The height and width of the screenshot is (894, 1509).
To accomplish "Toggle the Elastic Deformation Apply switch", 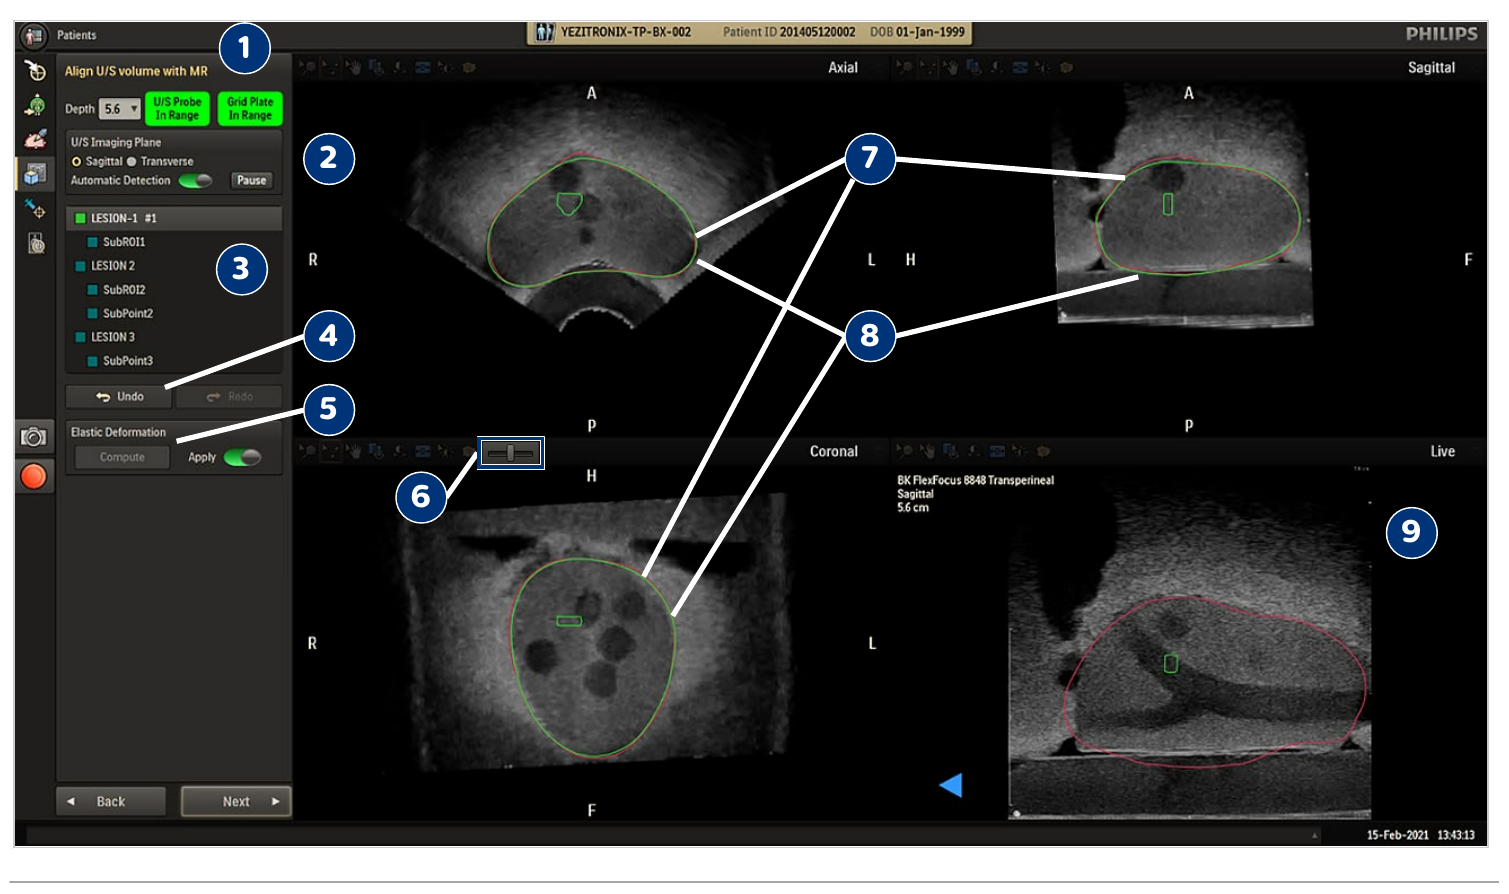I will tap(242, 458).
